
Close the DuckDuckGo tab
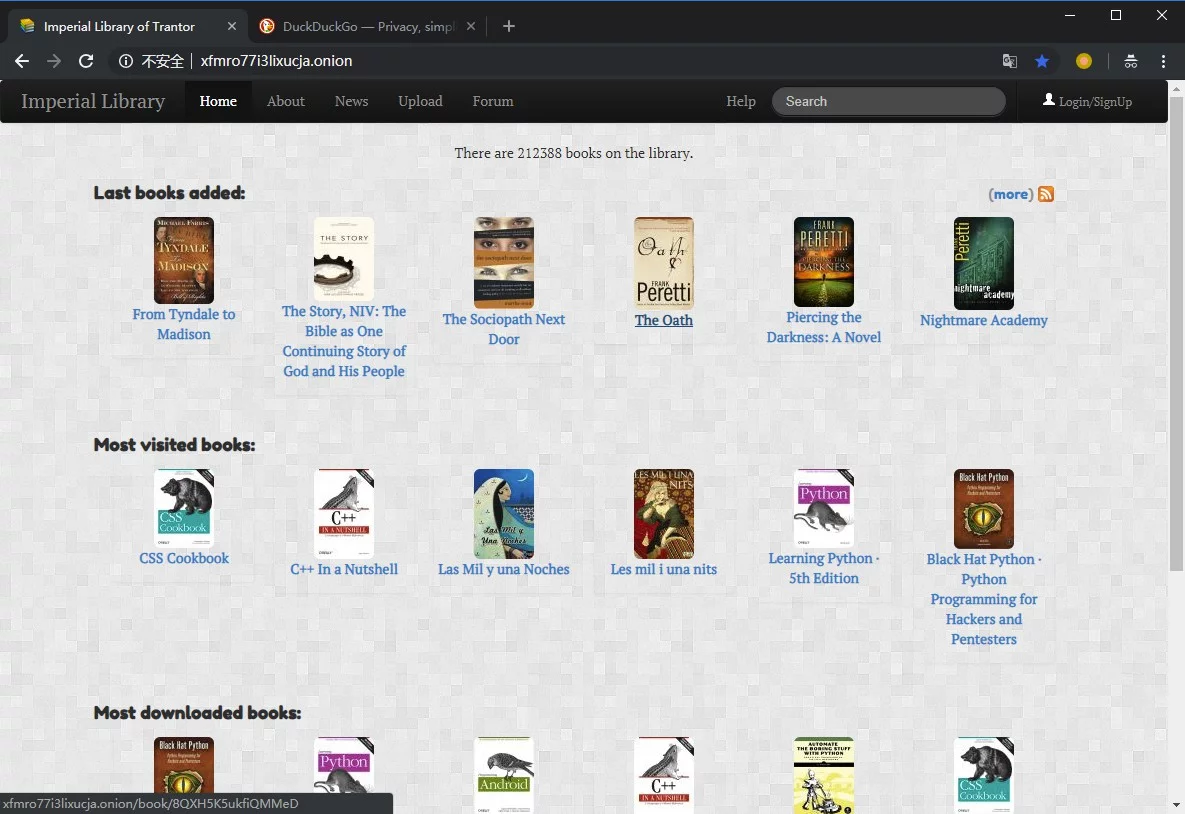click(x=471, y=26)
